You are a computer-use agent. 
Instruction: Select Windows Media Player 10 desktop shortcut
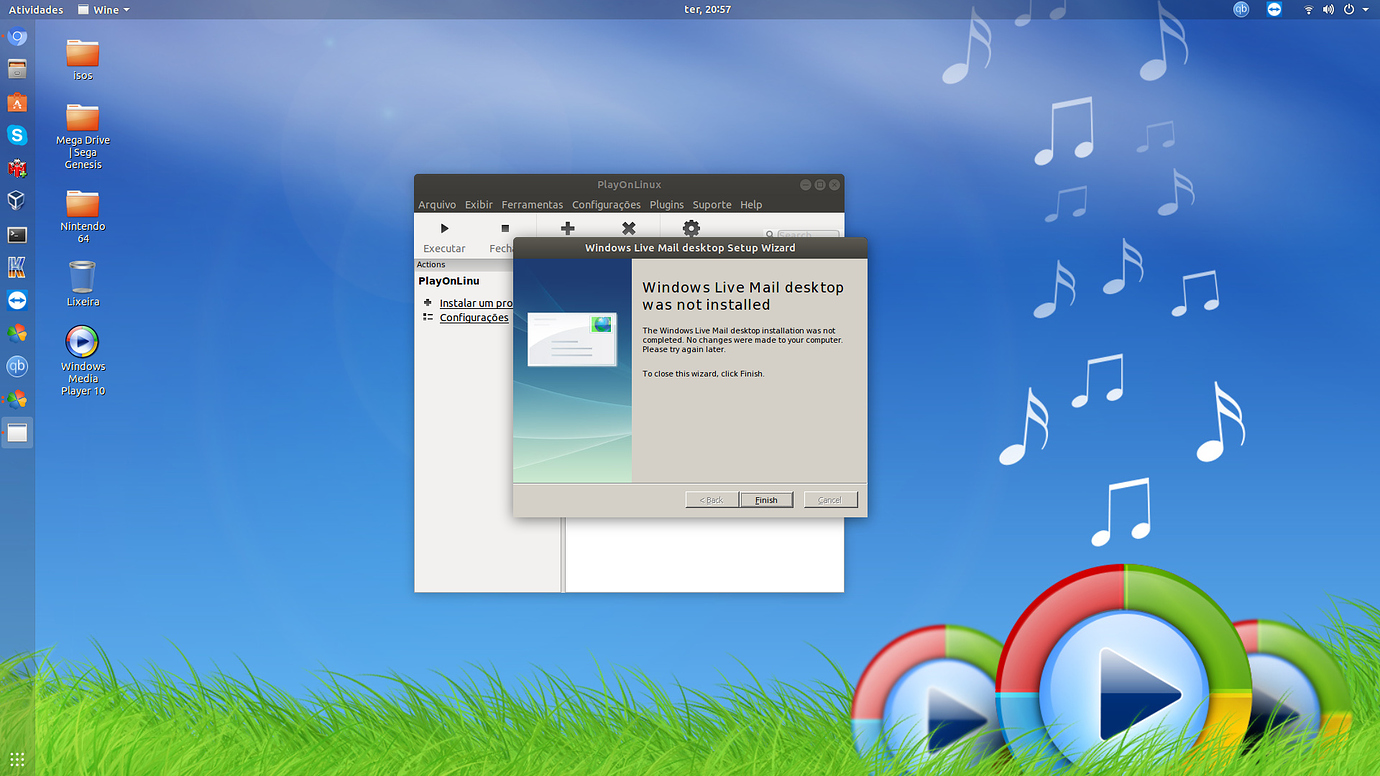click(83, 361)
